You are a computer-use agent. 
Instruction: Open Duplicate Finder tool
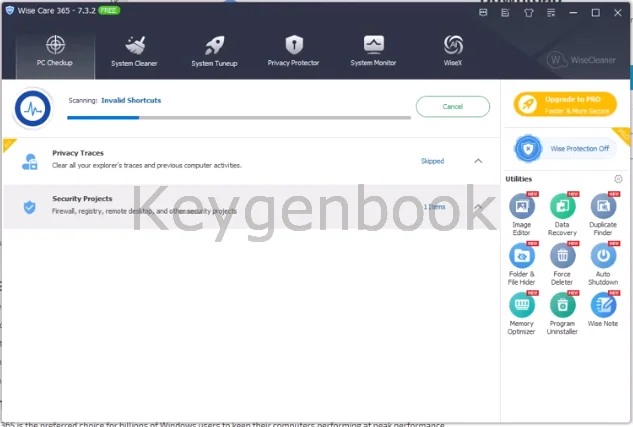click(603, 209)
